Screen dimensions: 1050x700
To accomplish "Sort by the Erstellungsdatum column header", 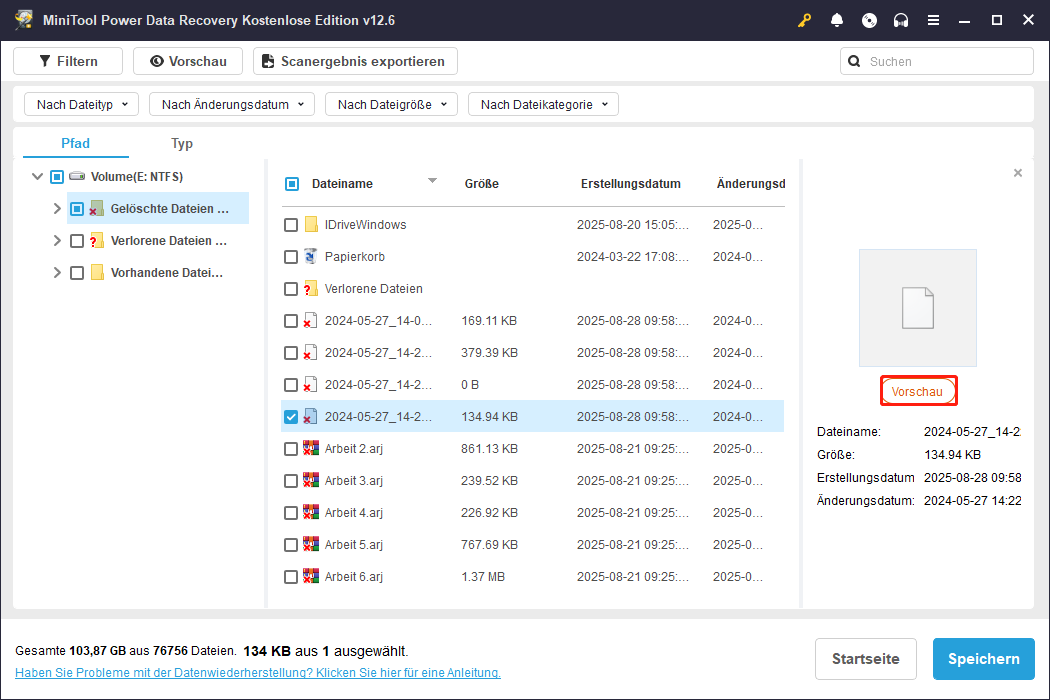I will point(630,184).
